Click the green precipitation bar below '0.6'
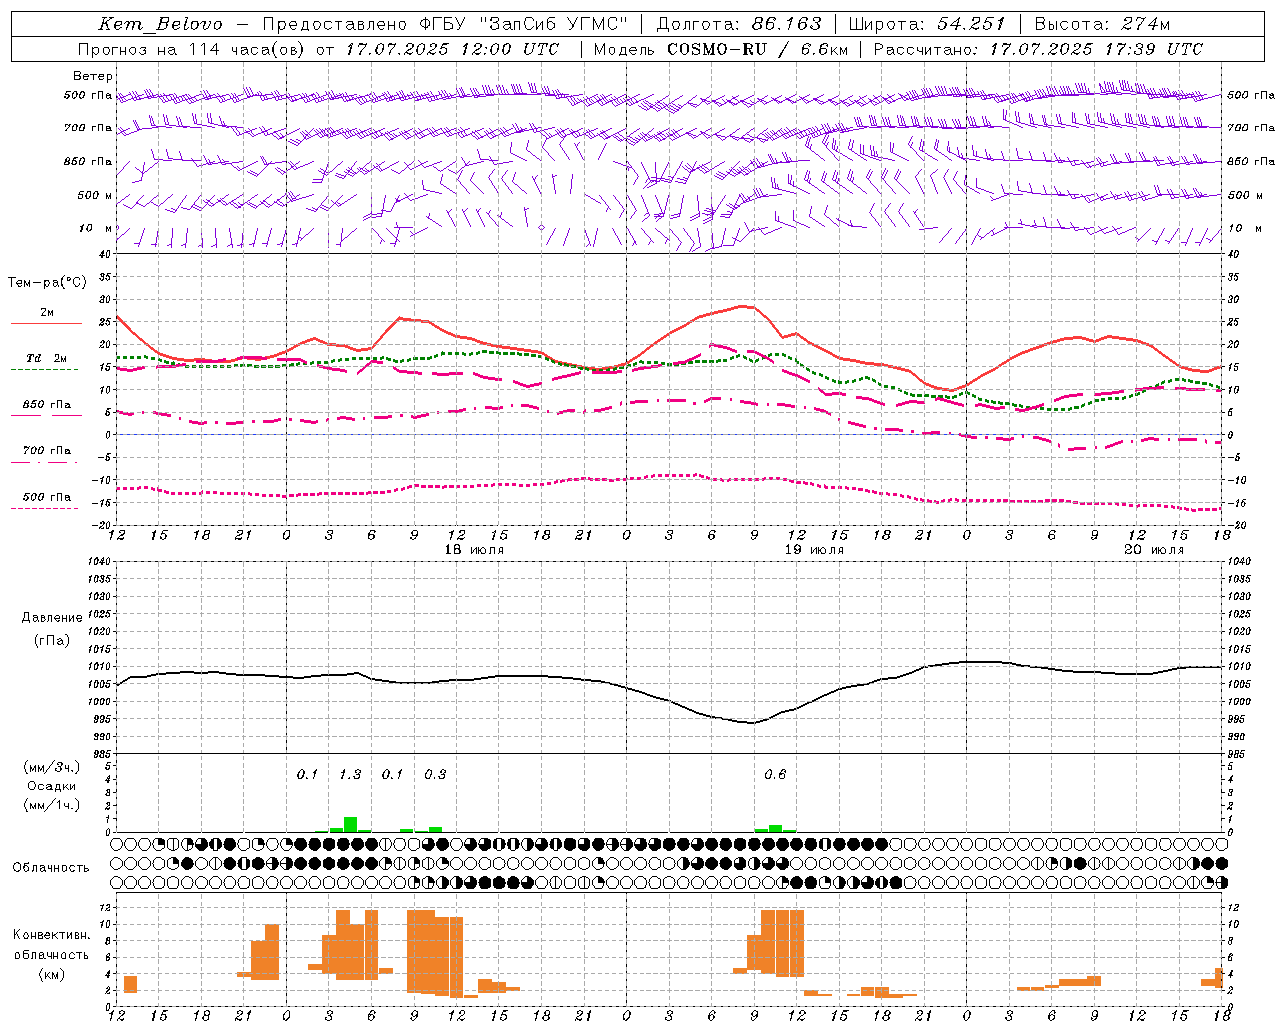Image resolution: width=1280 pixels, height=1024 pixels. click(x=775, y=828)
